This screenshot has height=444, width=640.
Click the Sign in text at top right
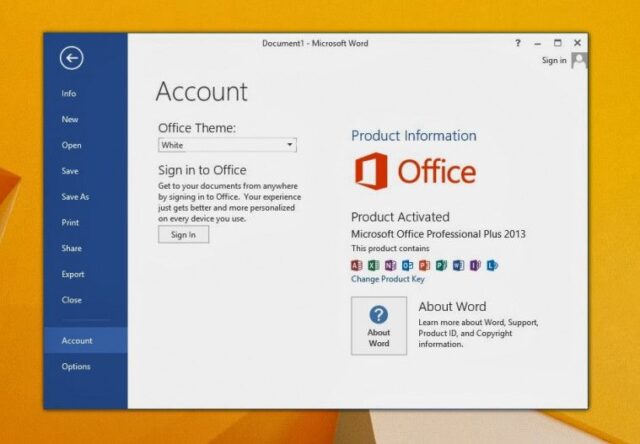point(554,61)
